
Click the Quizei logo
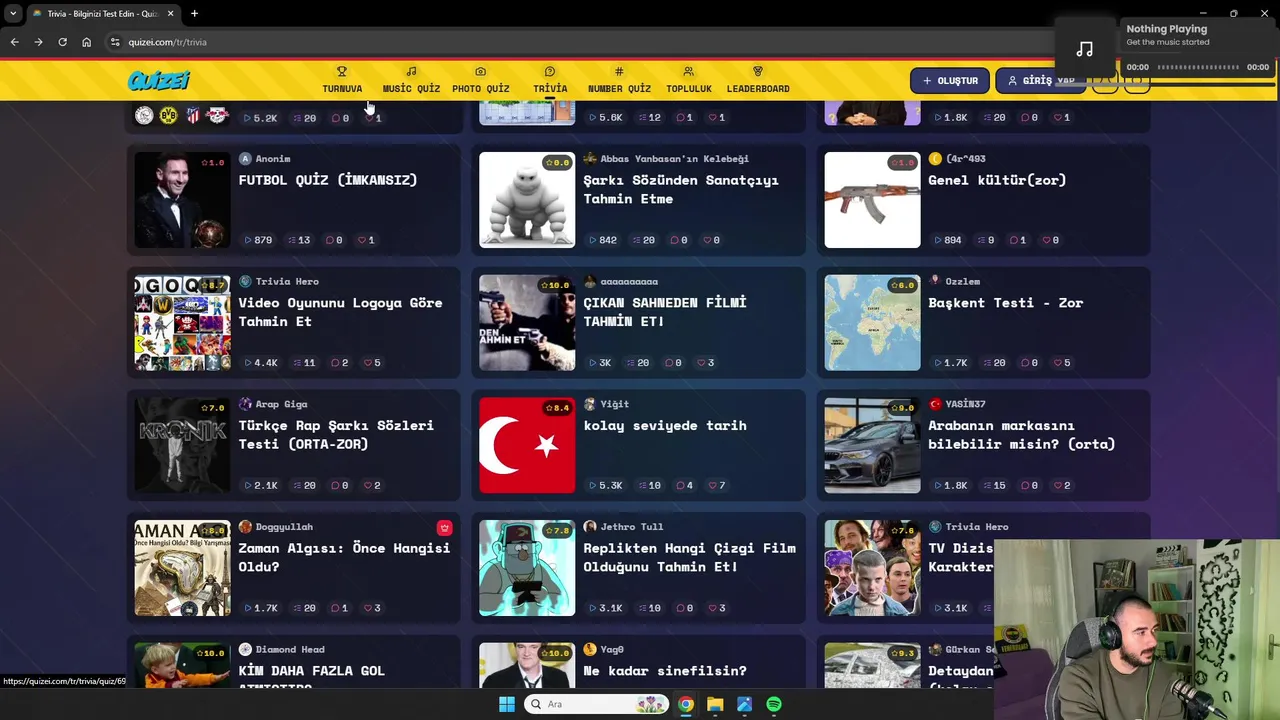point(158,81)
